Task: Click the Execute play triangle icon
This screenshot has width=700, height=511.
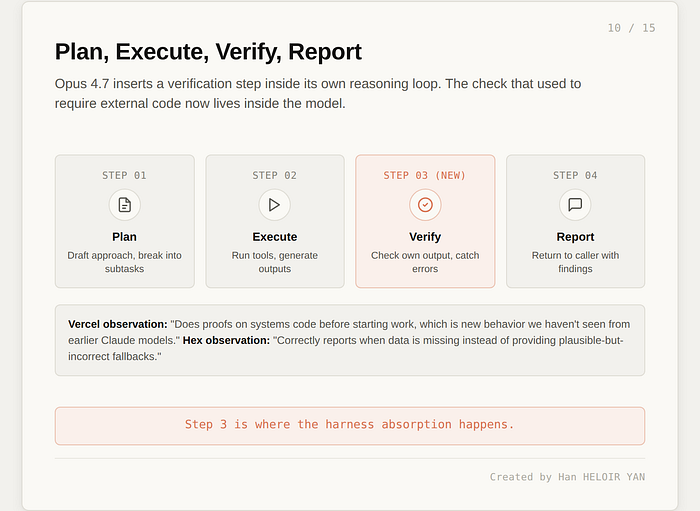Action: point(275,205)
